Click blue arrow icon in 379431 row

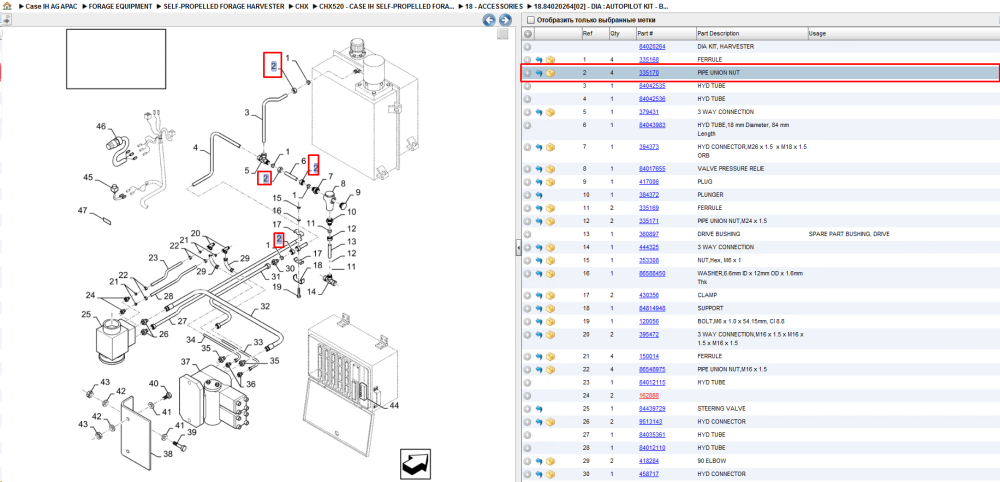[x=539, y=112]
